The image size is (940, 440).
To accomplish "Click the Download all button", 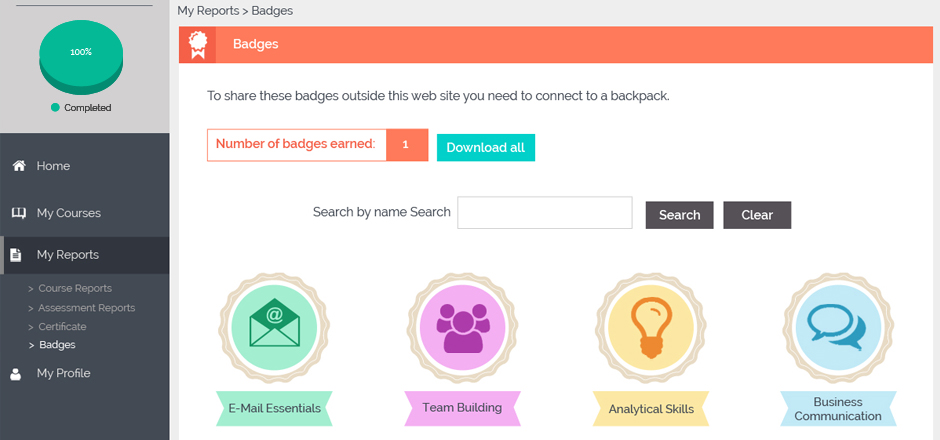I will (x=486, y=147).
